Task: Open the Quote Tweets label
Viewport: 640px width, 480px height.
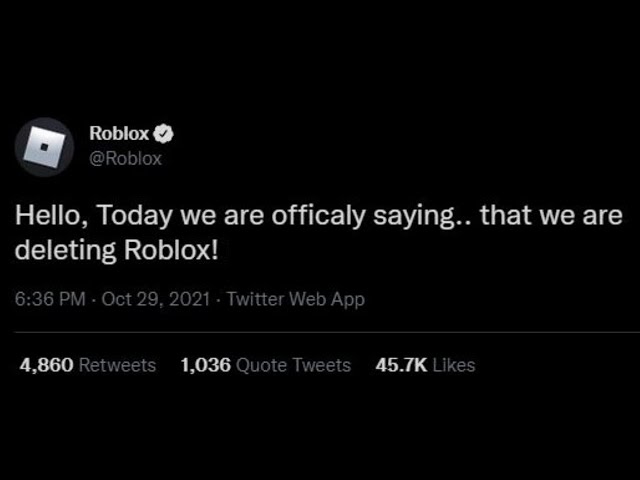Action: click(x=293, y=365)
